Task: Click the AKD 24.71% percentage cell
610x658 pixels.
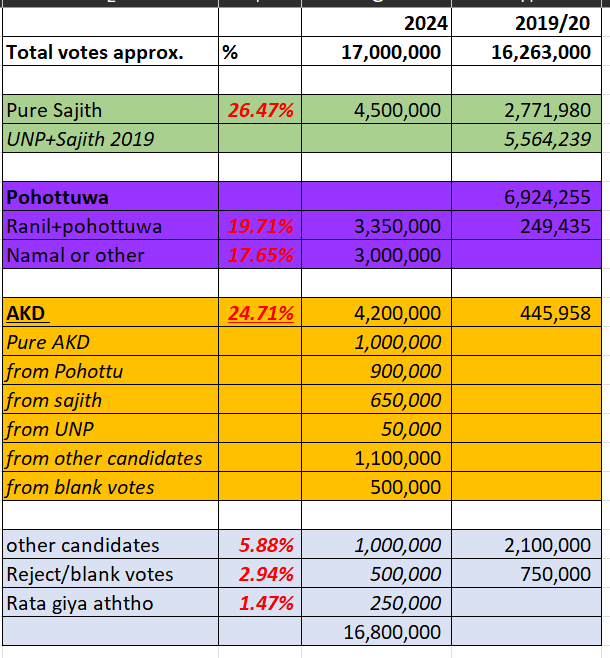Action: [x=260, y=313]
